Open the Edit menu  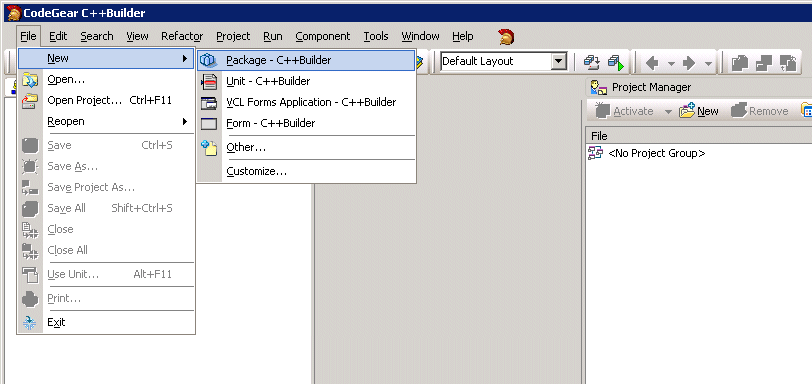[x=59, y=36]
